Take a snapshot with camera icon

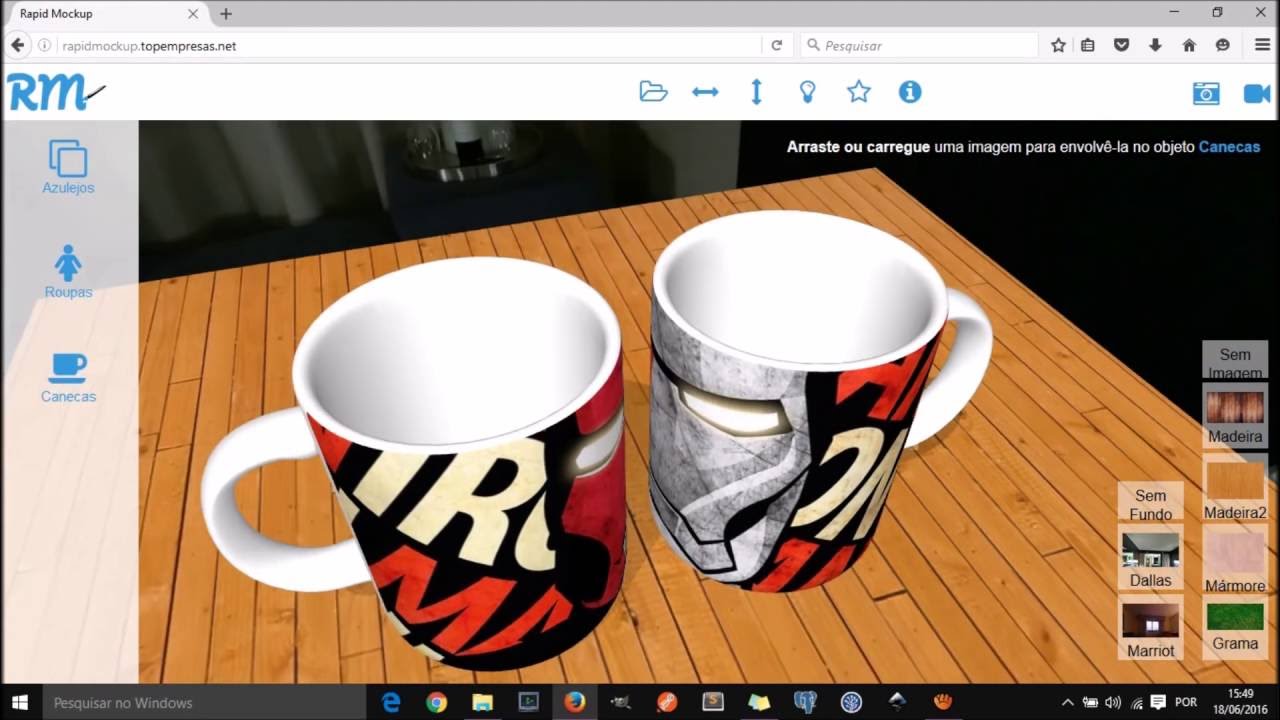point(1206,93)
